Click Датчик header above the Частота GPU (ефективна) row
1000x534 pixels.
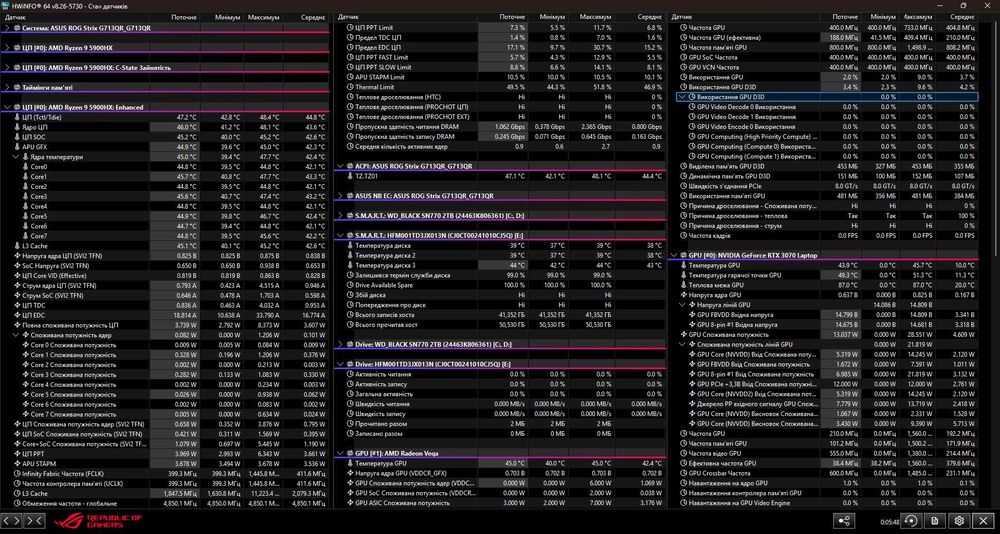[680, 17]
